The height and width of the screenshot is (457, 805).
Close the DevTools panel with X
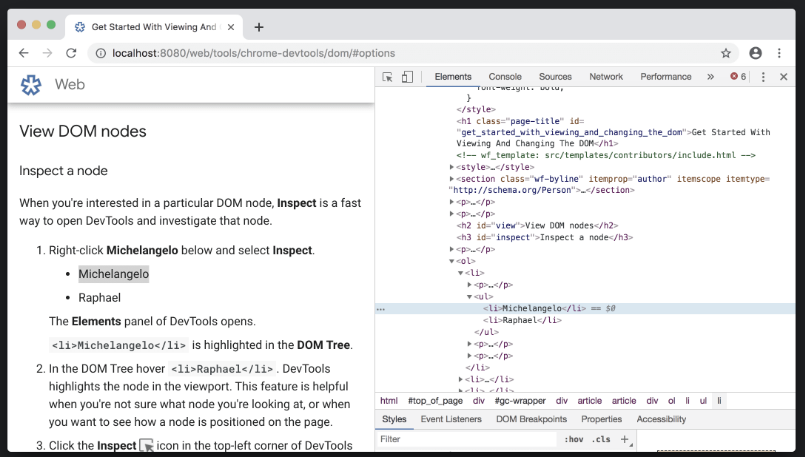click(783, 77)
